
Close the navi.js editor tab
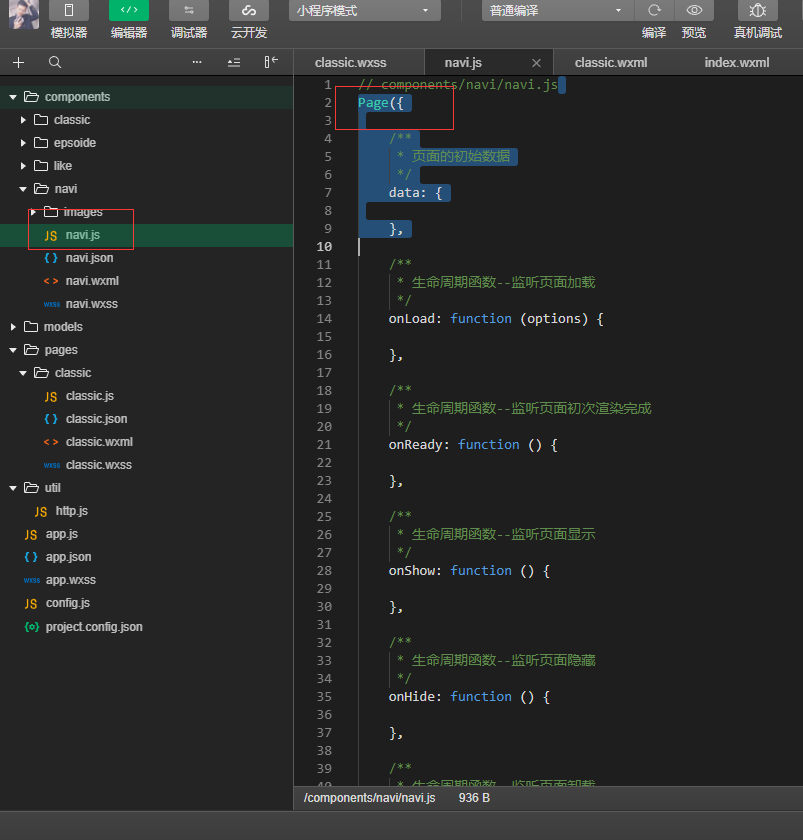[537, 63]
